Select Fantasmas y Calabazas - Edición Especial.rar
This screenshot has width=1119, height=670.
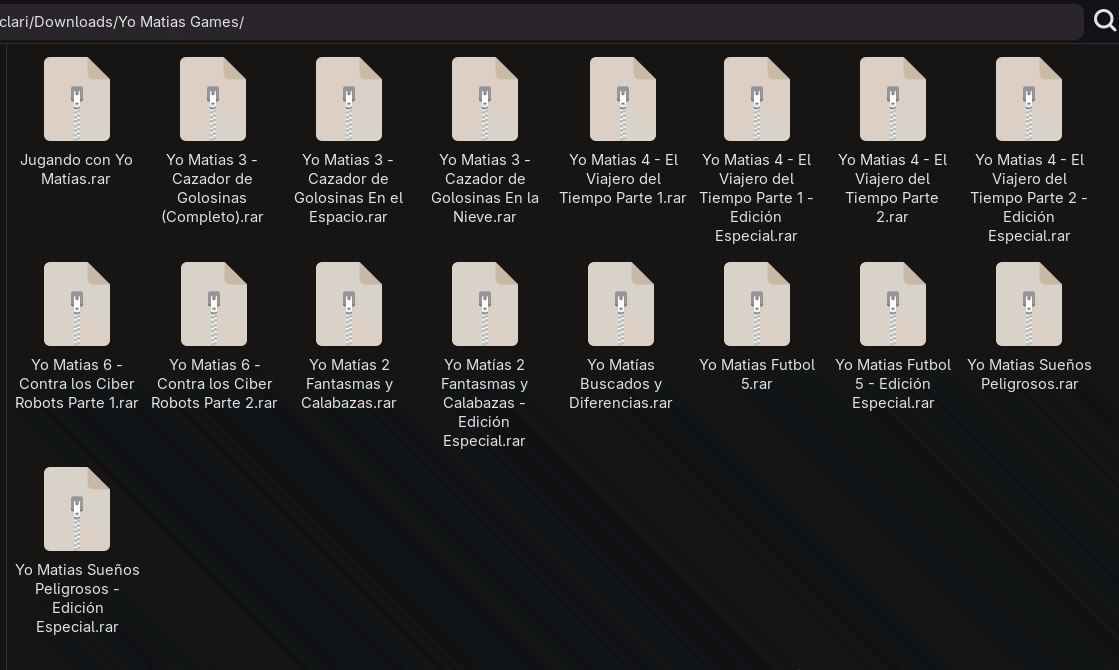point(485,305)
